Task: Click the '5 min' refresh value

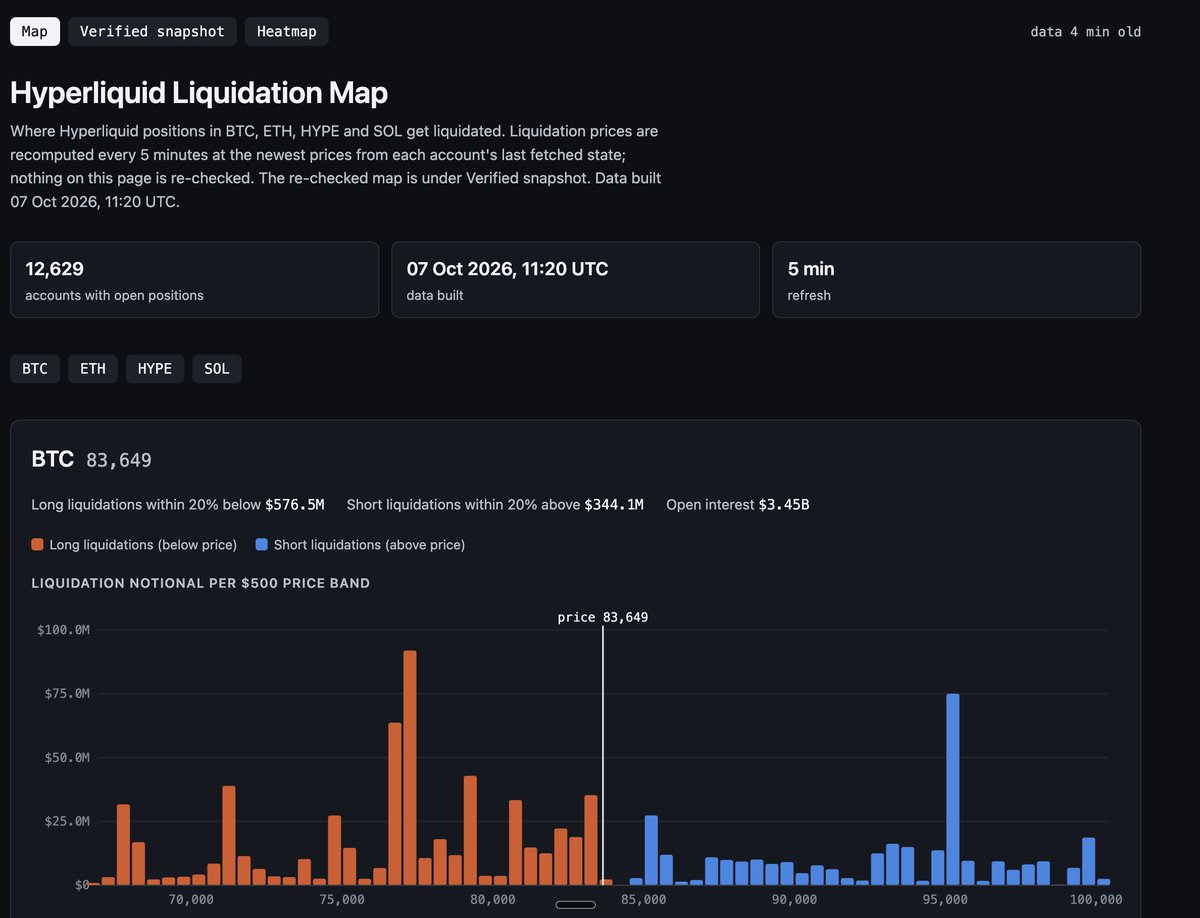Action: click(811, 269)
